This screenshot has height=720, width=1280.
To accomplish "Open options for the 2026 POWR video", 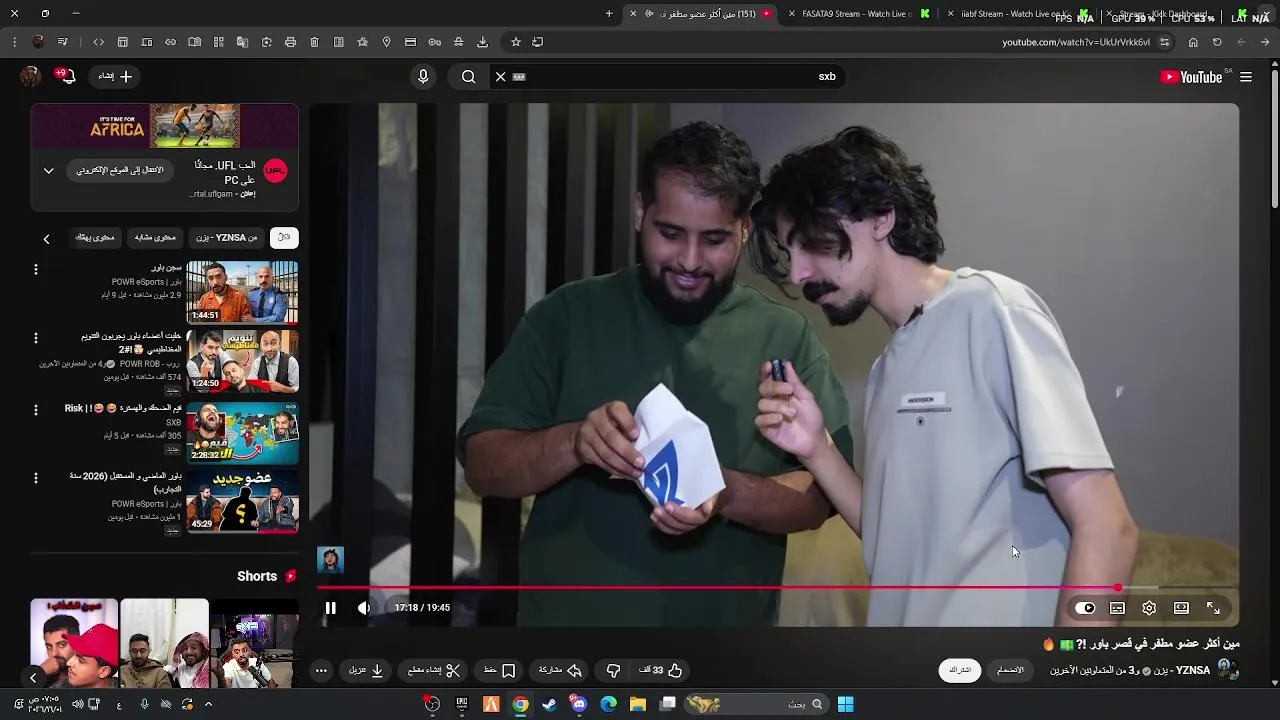I will point(36,478).
